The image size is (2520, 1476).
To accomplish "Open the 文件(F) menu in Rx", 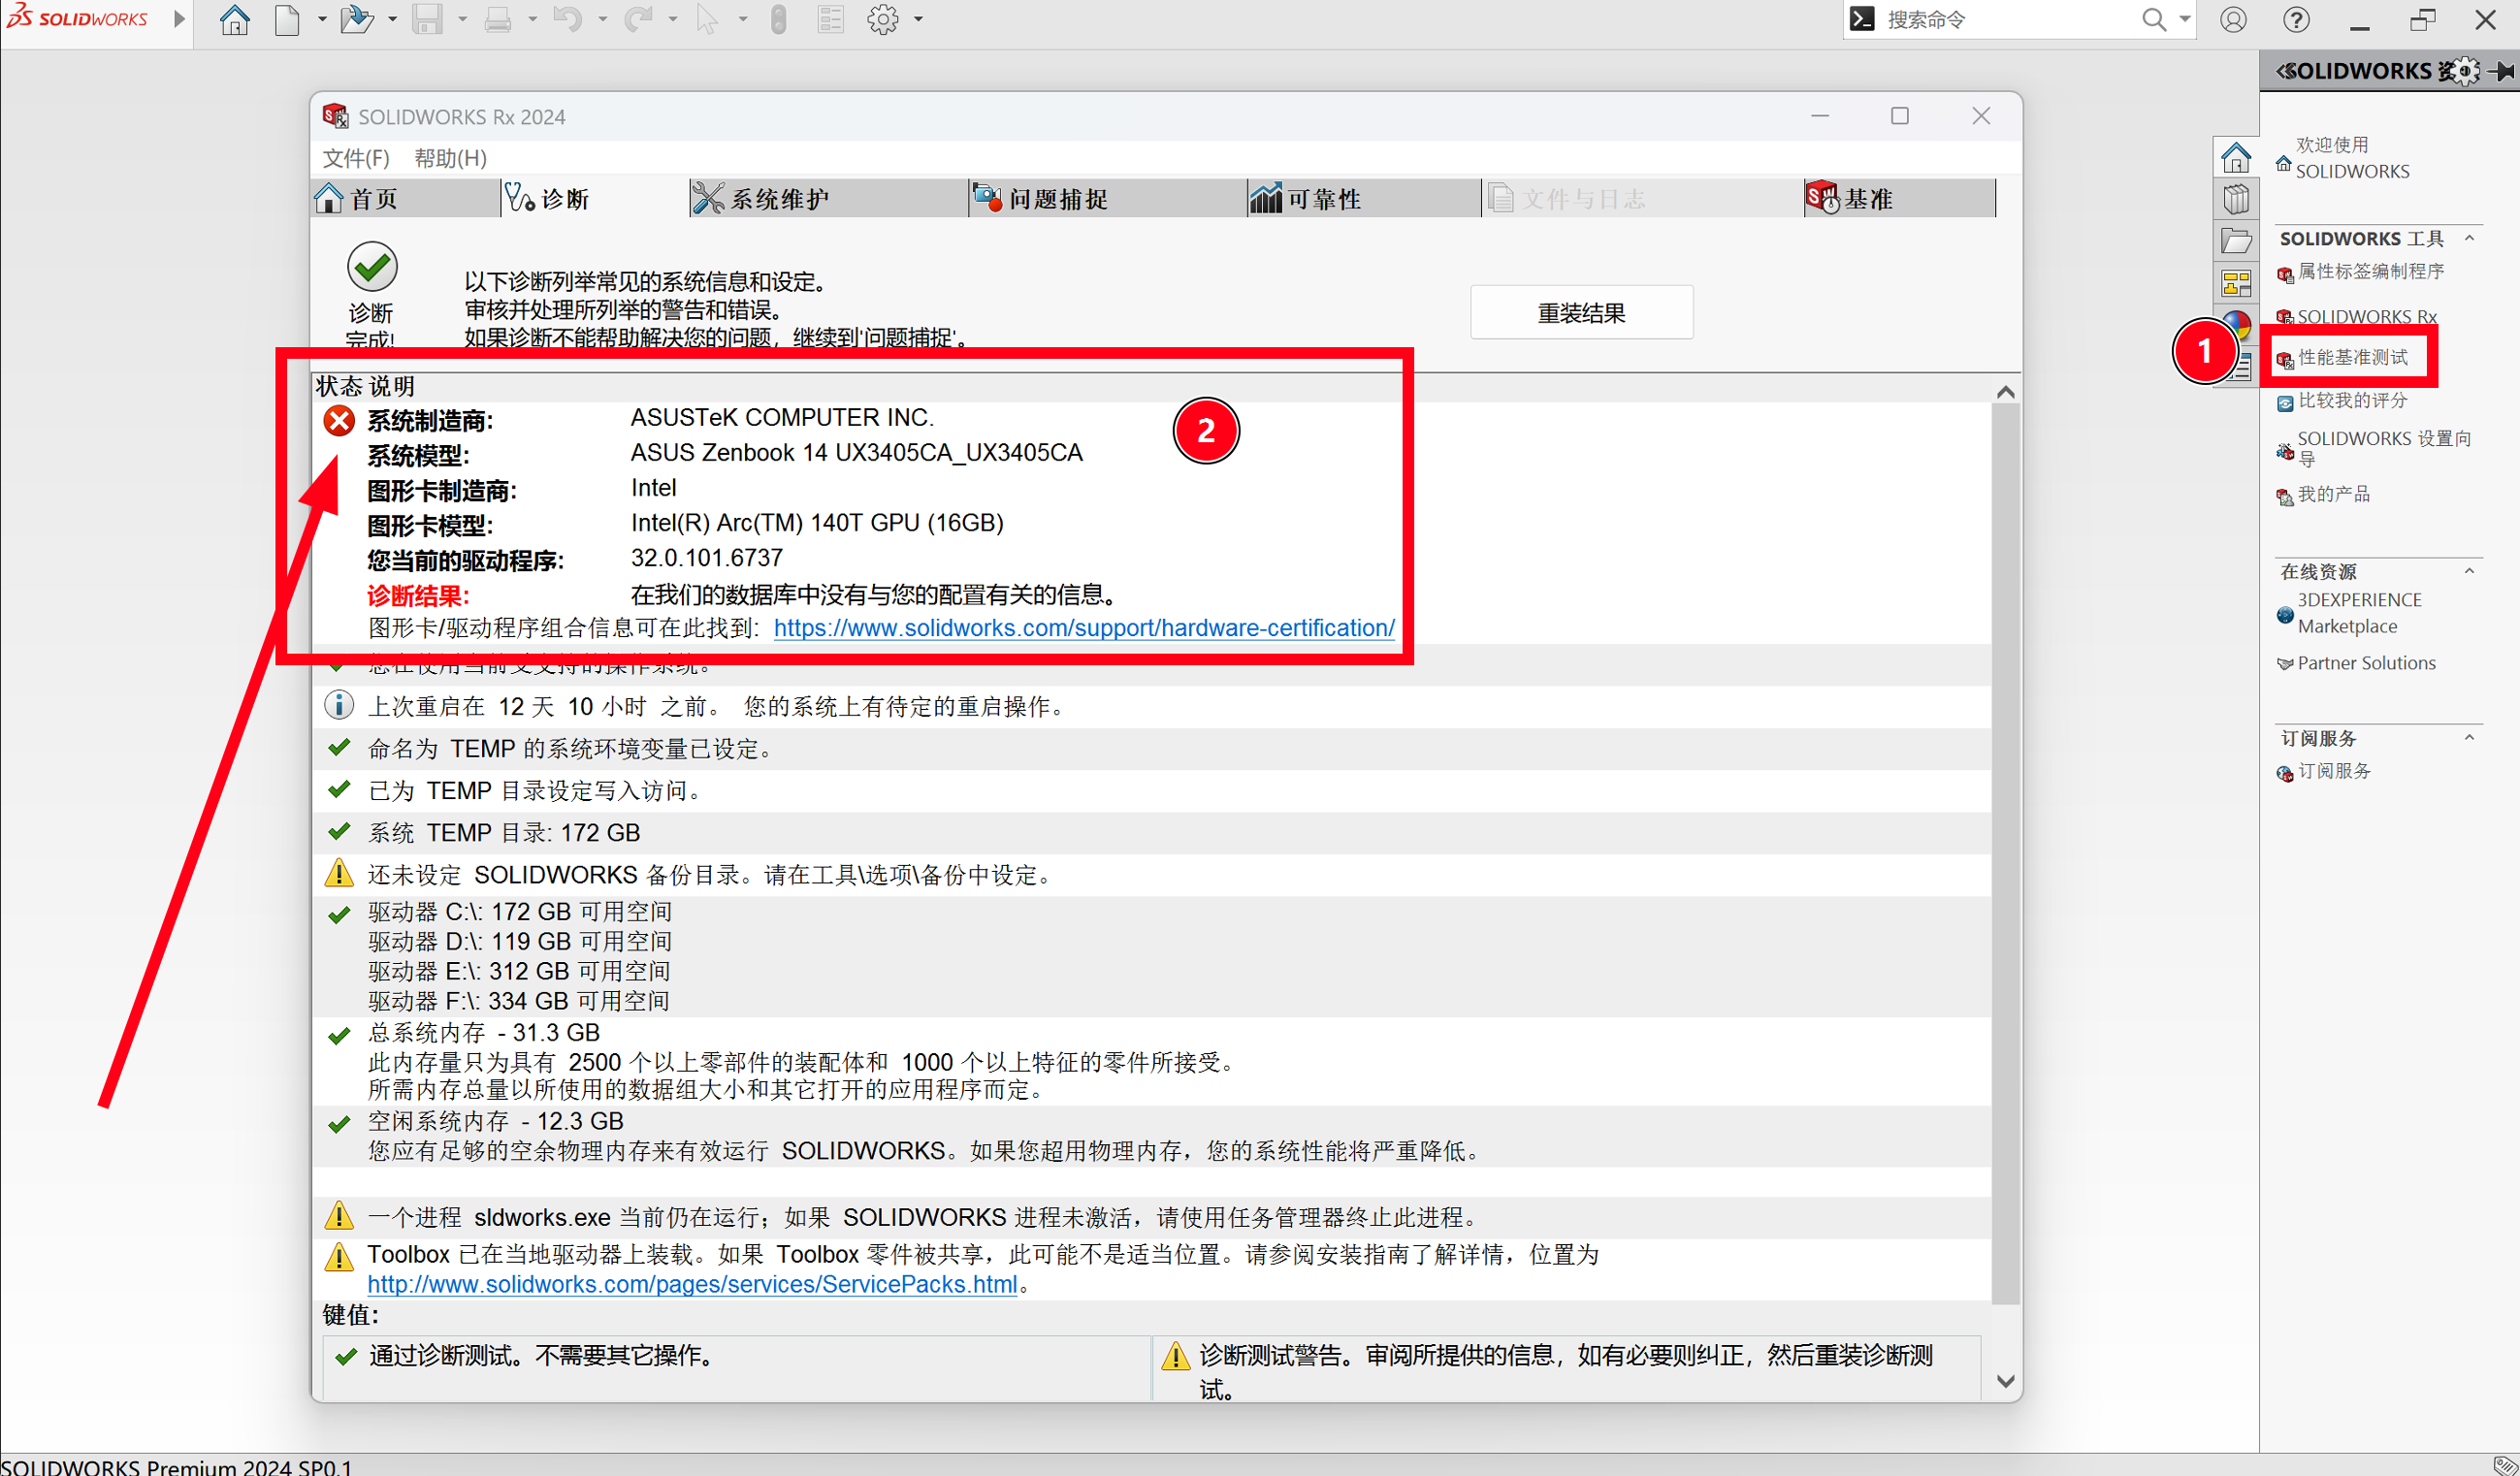I will [356, 158].
